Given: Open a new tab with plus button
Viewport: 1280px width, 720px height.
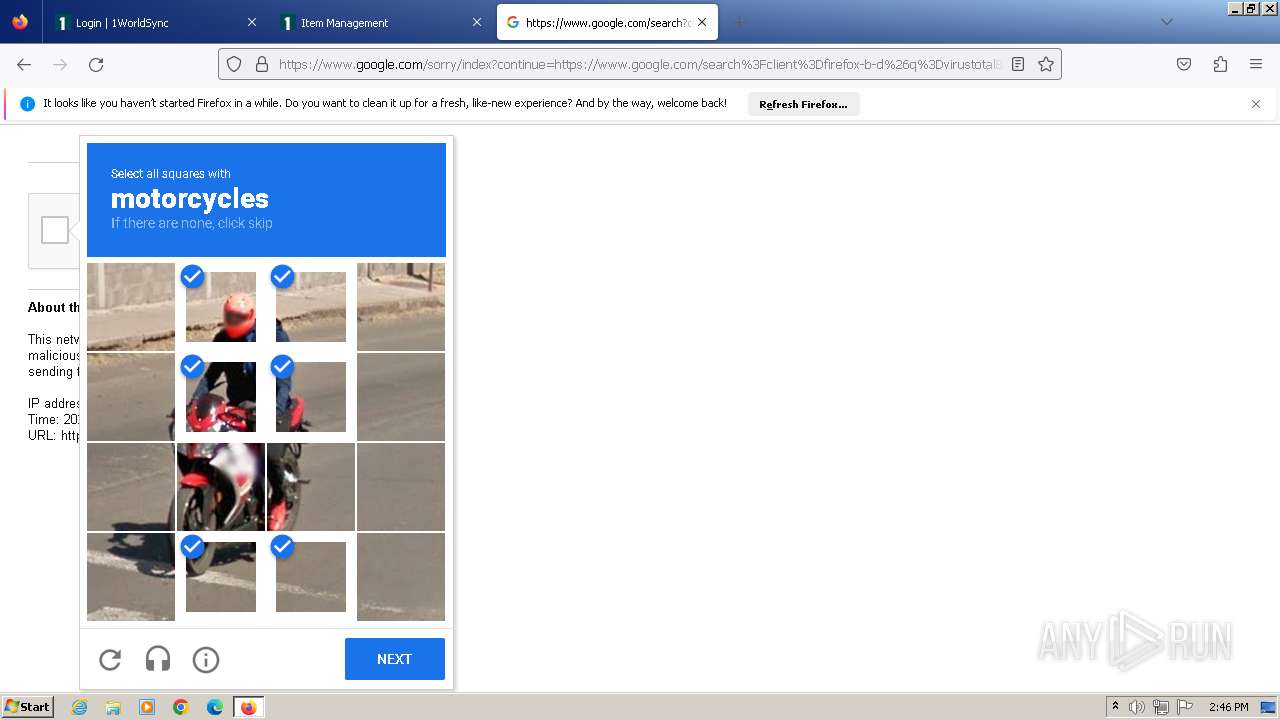Looking at the screenshot, I should coord(740,22).
